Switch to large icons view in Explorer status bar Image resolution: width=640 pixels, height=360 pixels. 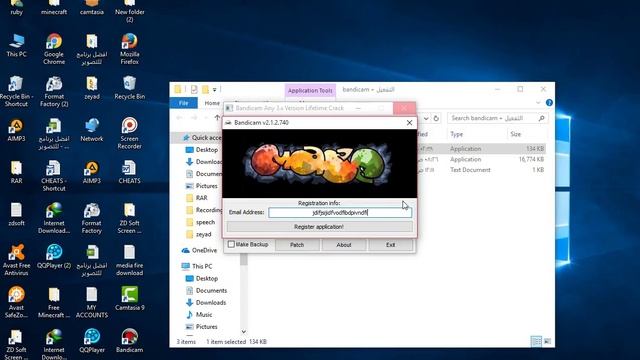[x=547, y=341]
